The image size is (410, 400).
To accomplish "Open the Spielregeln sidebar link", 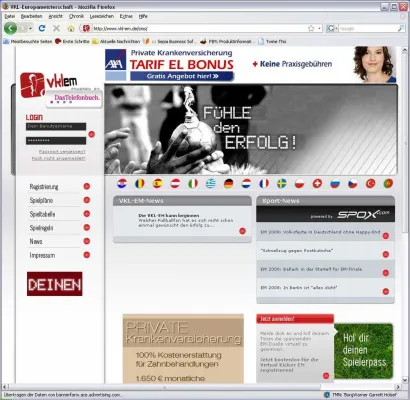I will pos(41,228).
